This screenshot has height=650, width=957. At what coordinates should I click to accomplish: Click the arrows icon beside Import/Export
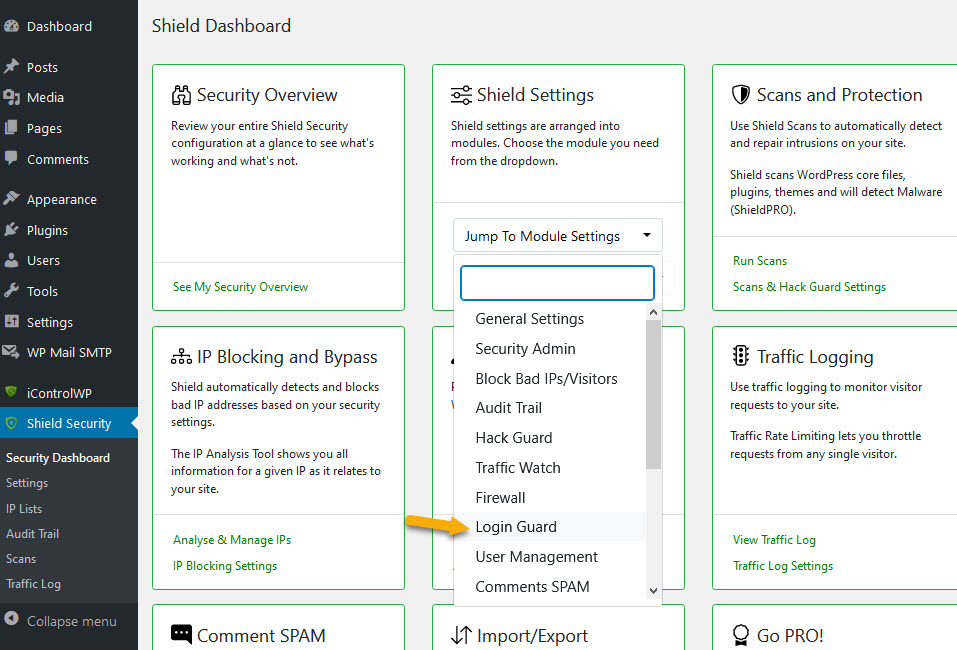pyautogui.click(x=461, y=635)
